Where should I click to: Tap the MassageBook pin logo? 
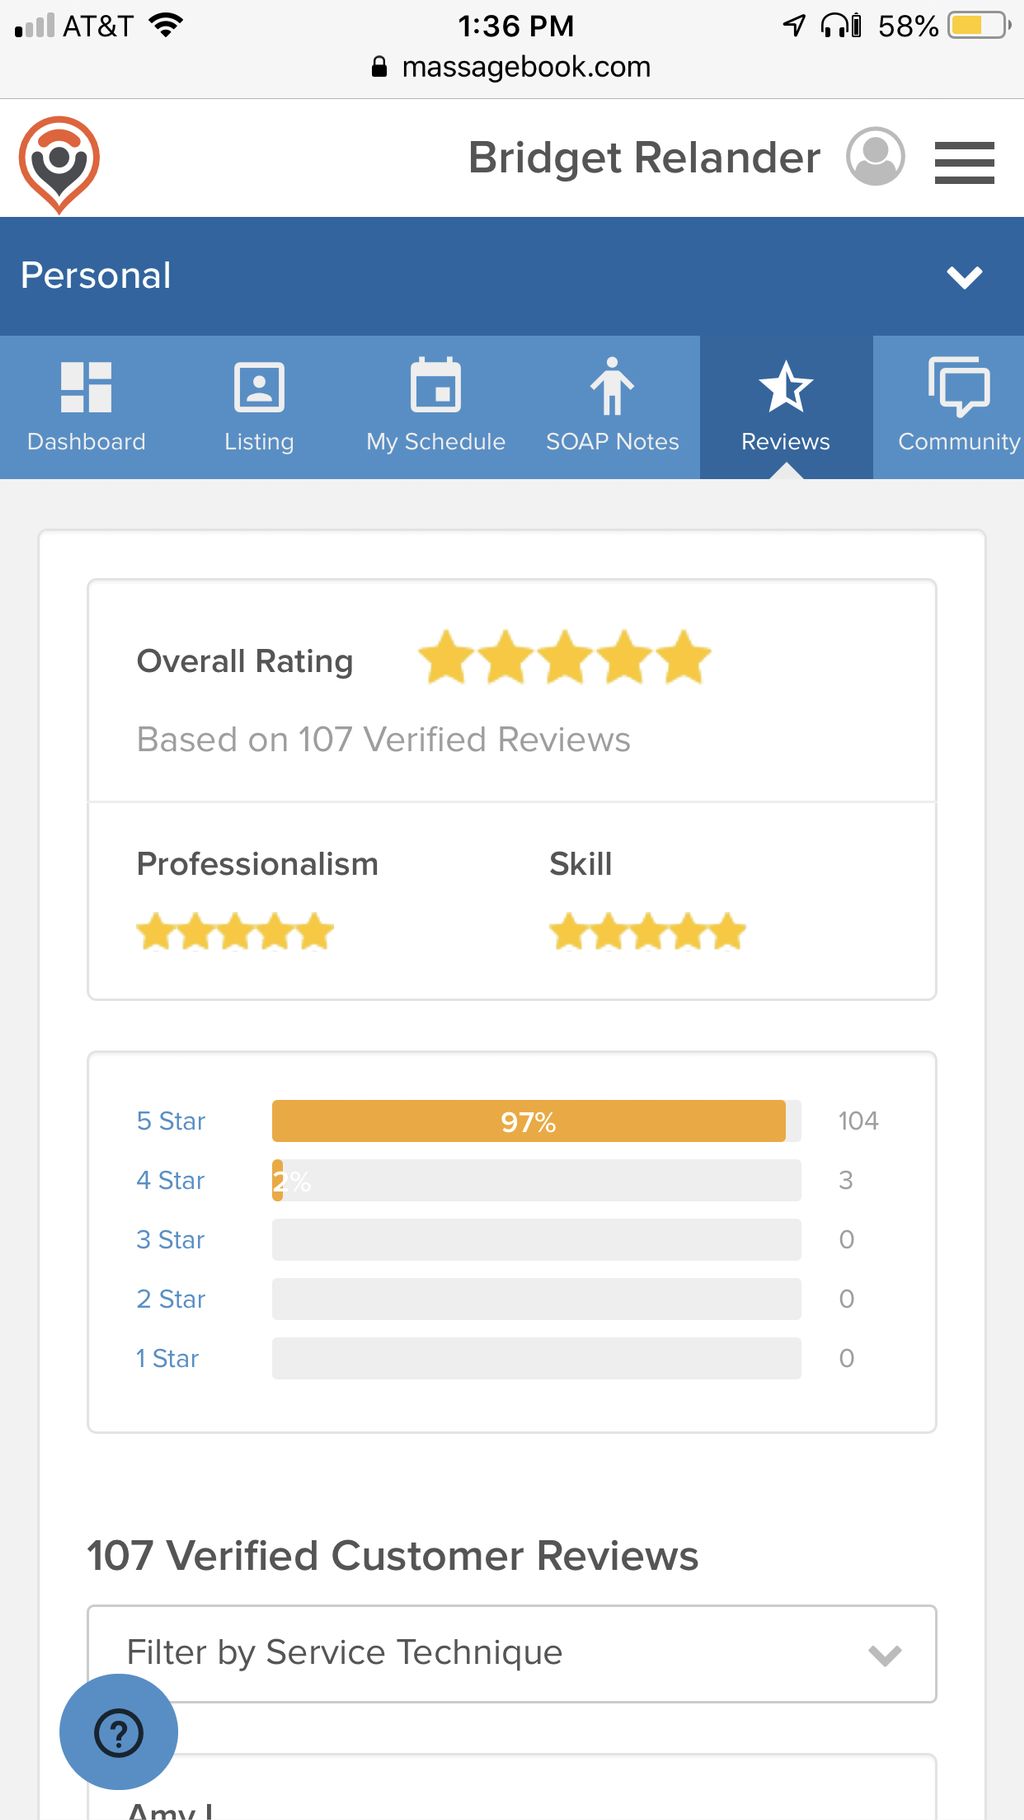coord(59,165)
